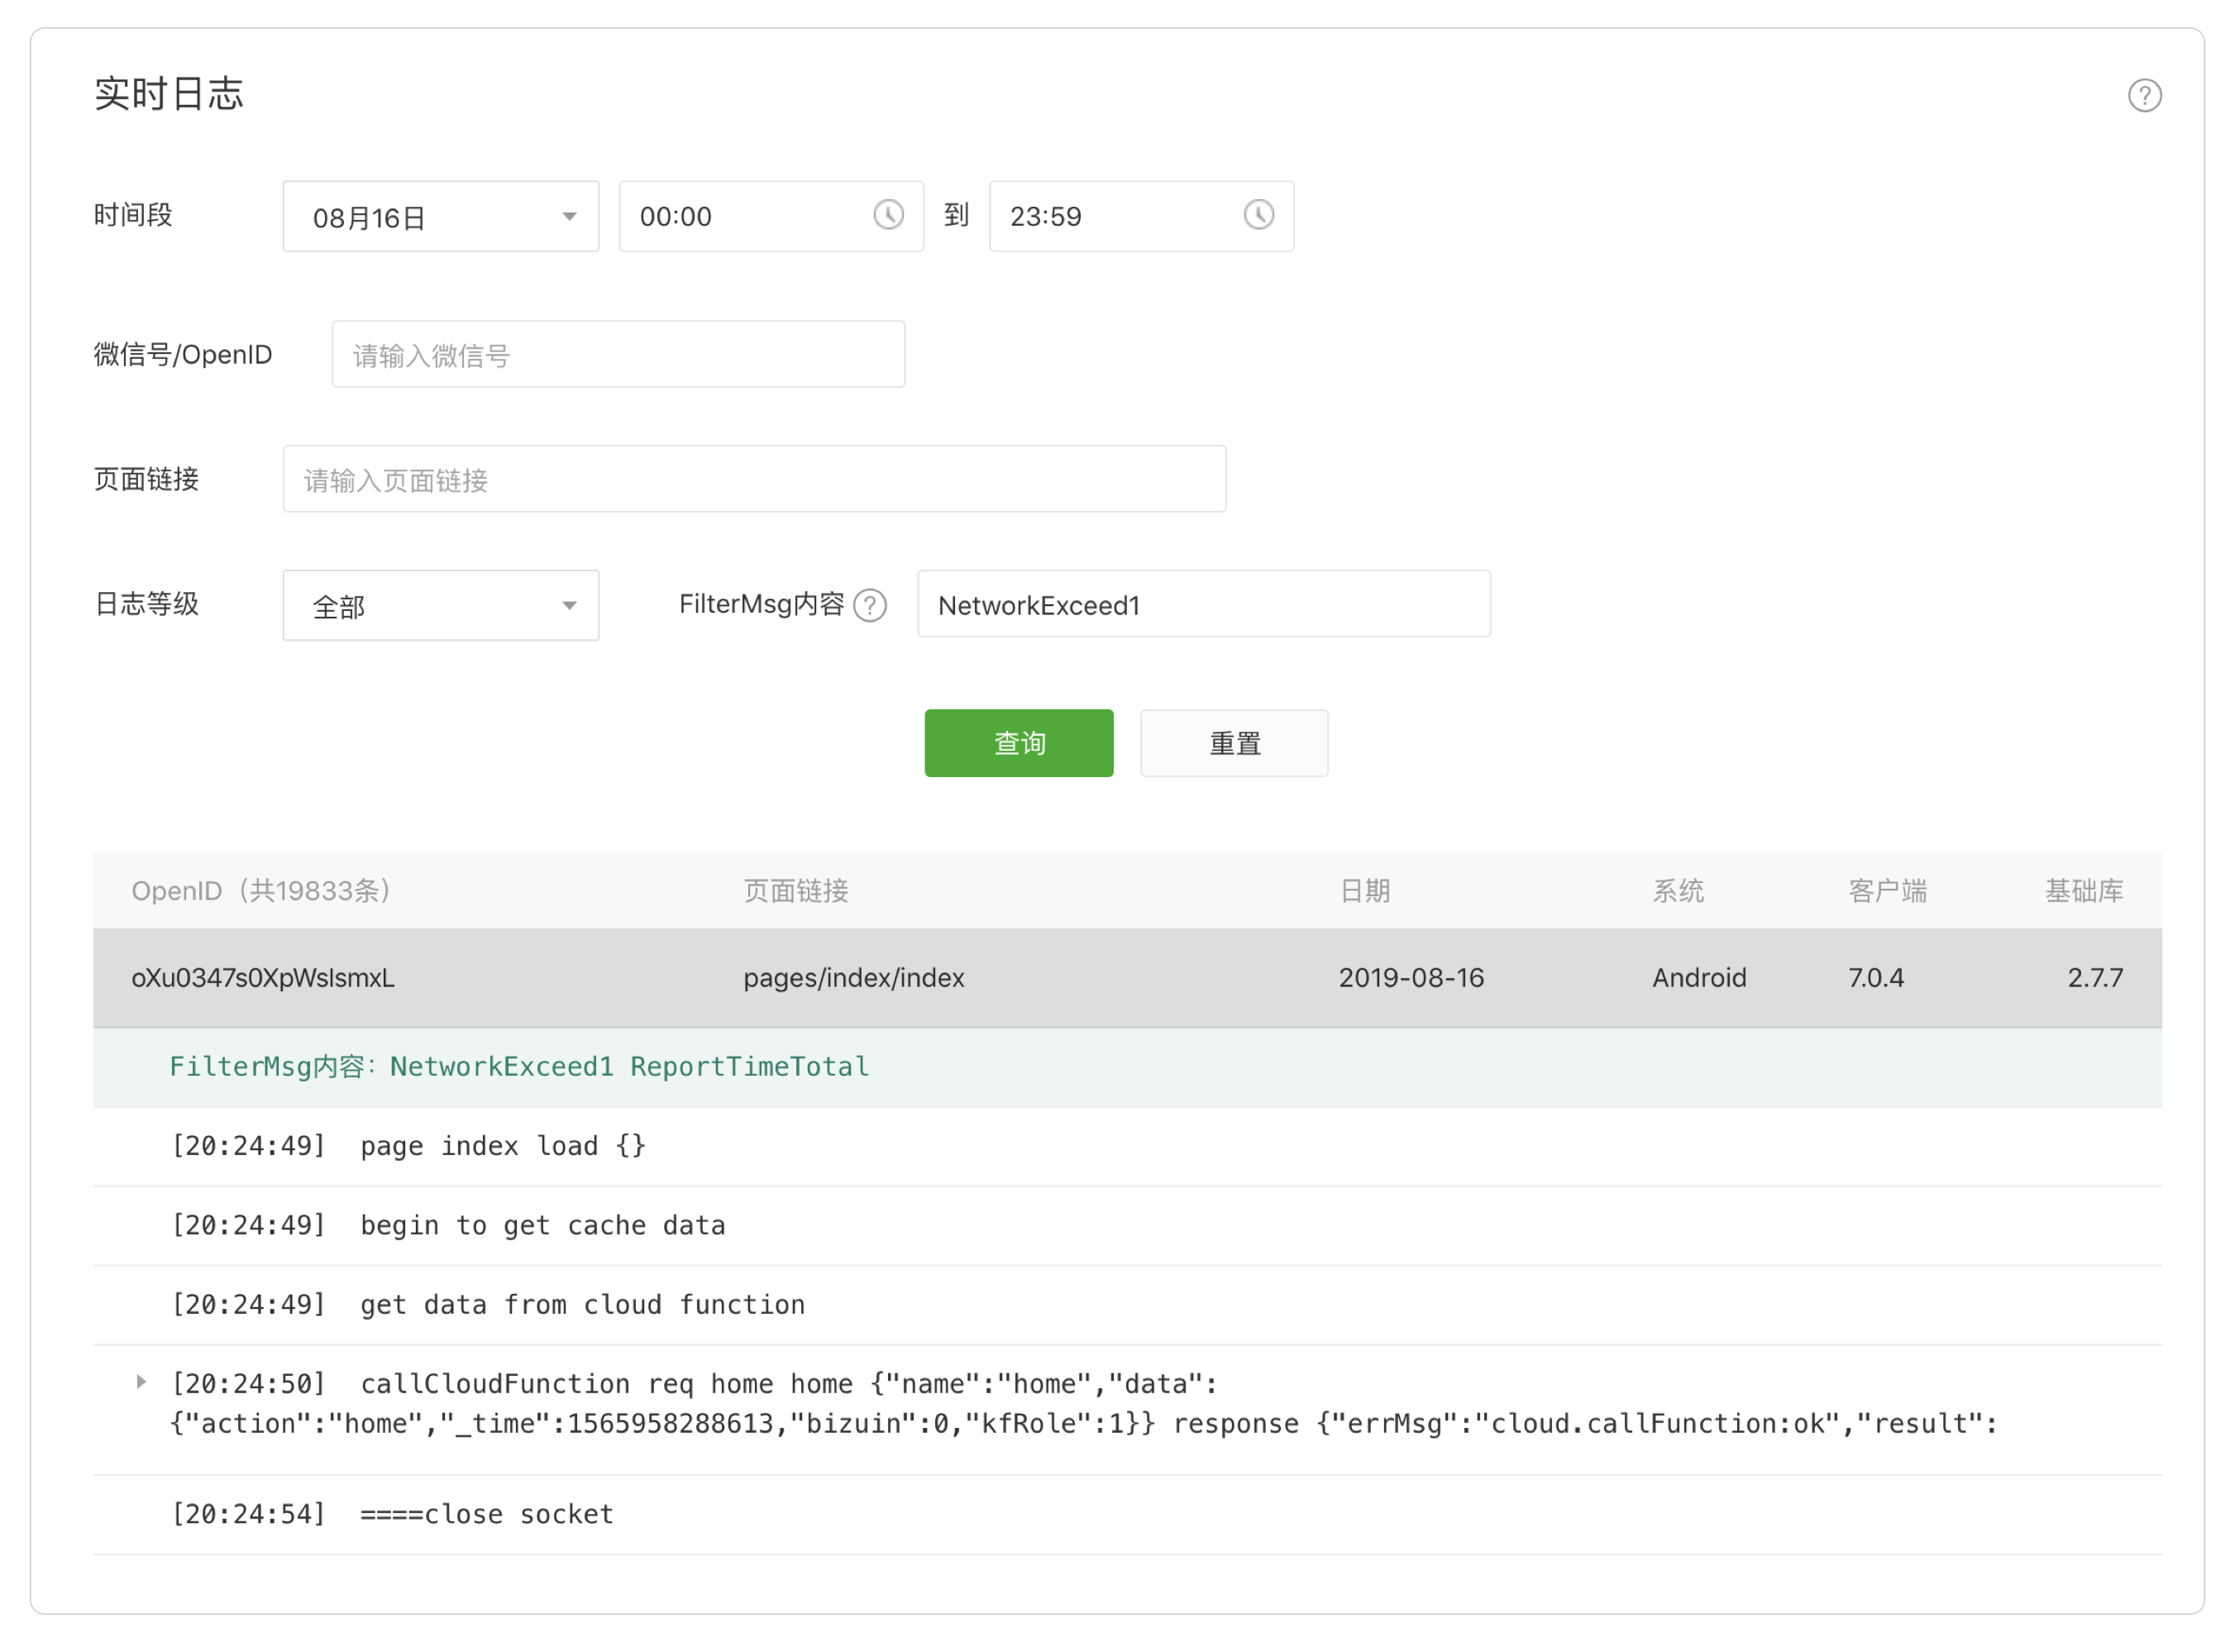Click the help icon beside the 实时日志 title
This screenshot has height=1652, width=2235.
click(2144, 96)
